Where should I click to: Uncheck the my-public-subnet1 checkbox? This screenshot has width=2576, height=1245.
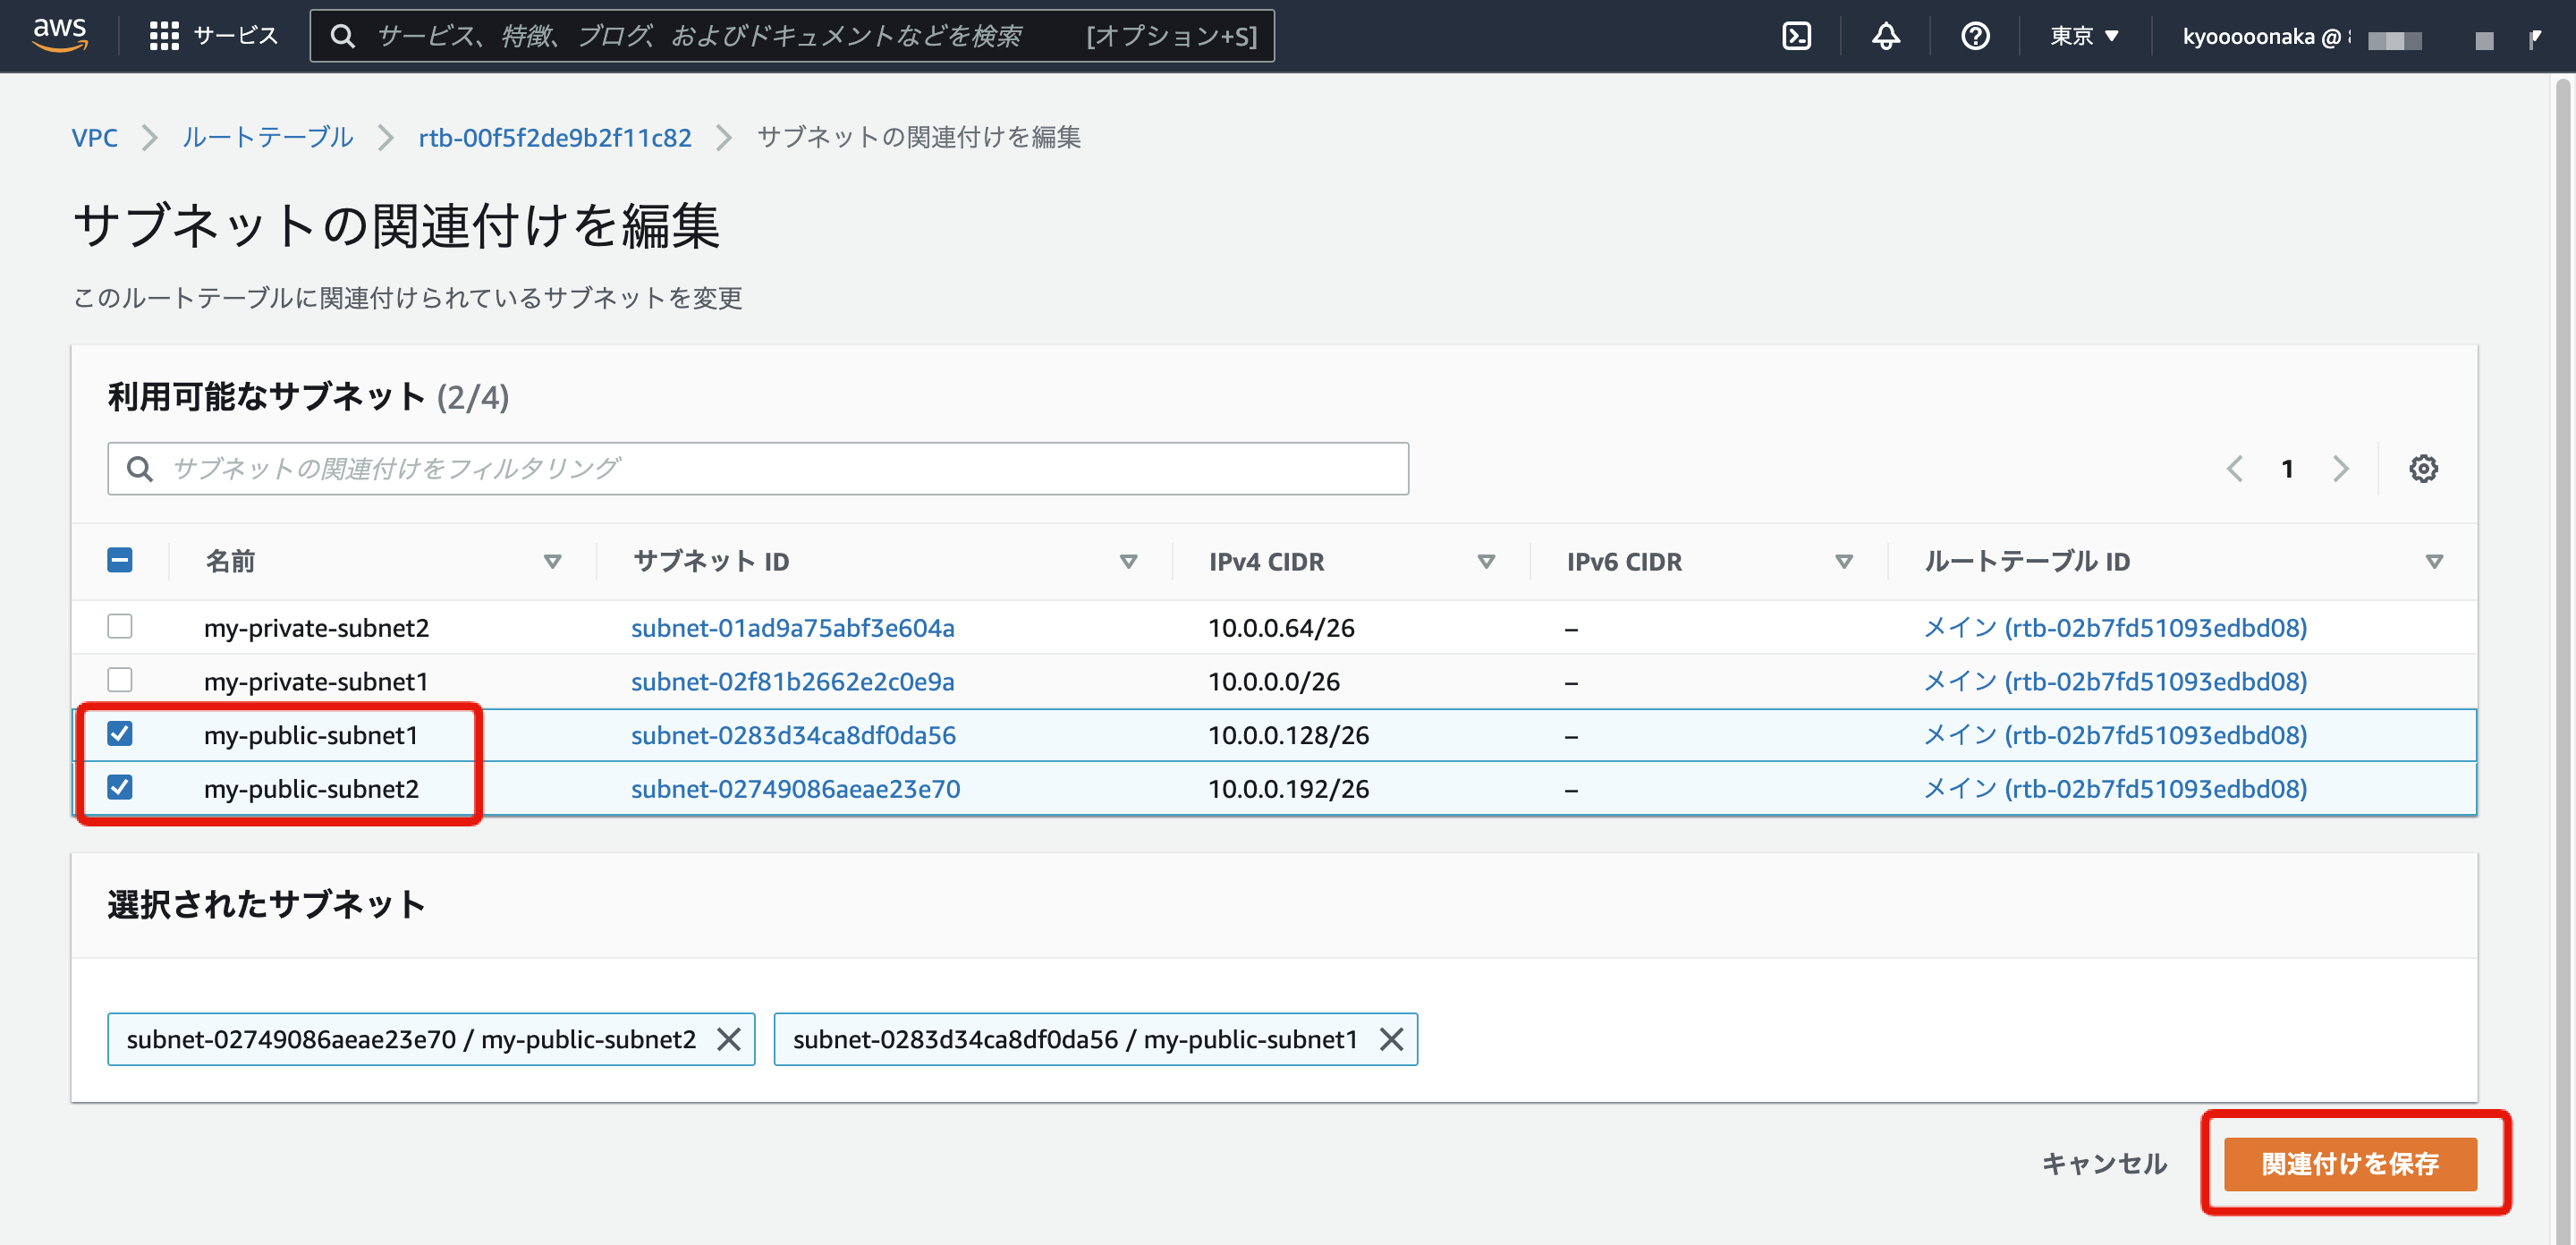[120, 733]
